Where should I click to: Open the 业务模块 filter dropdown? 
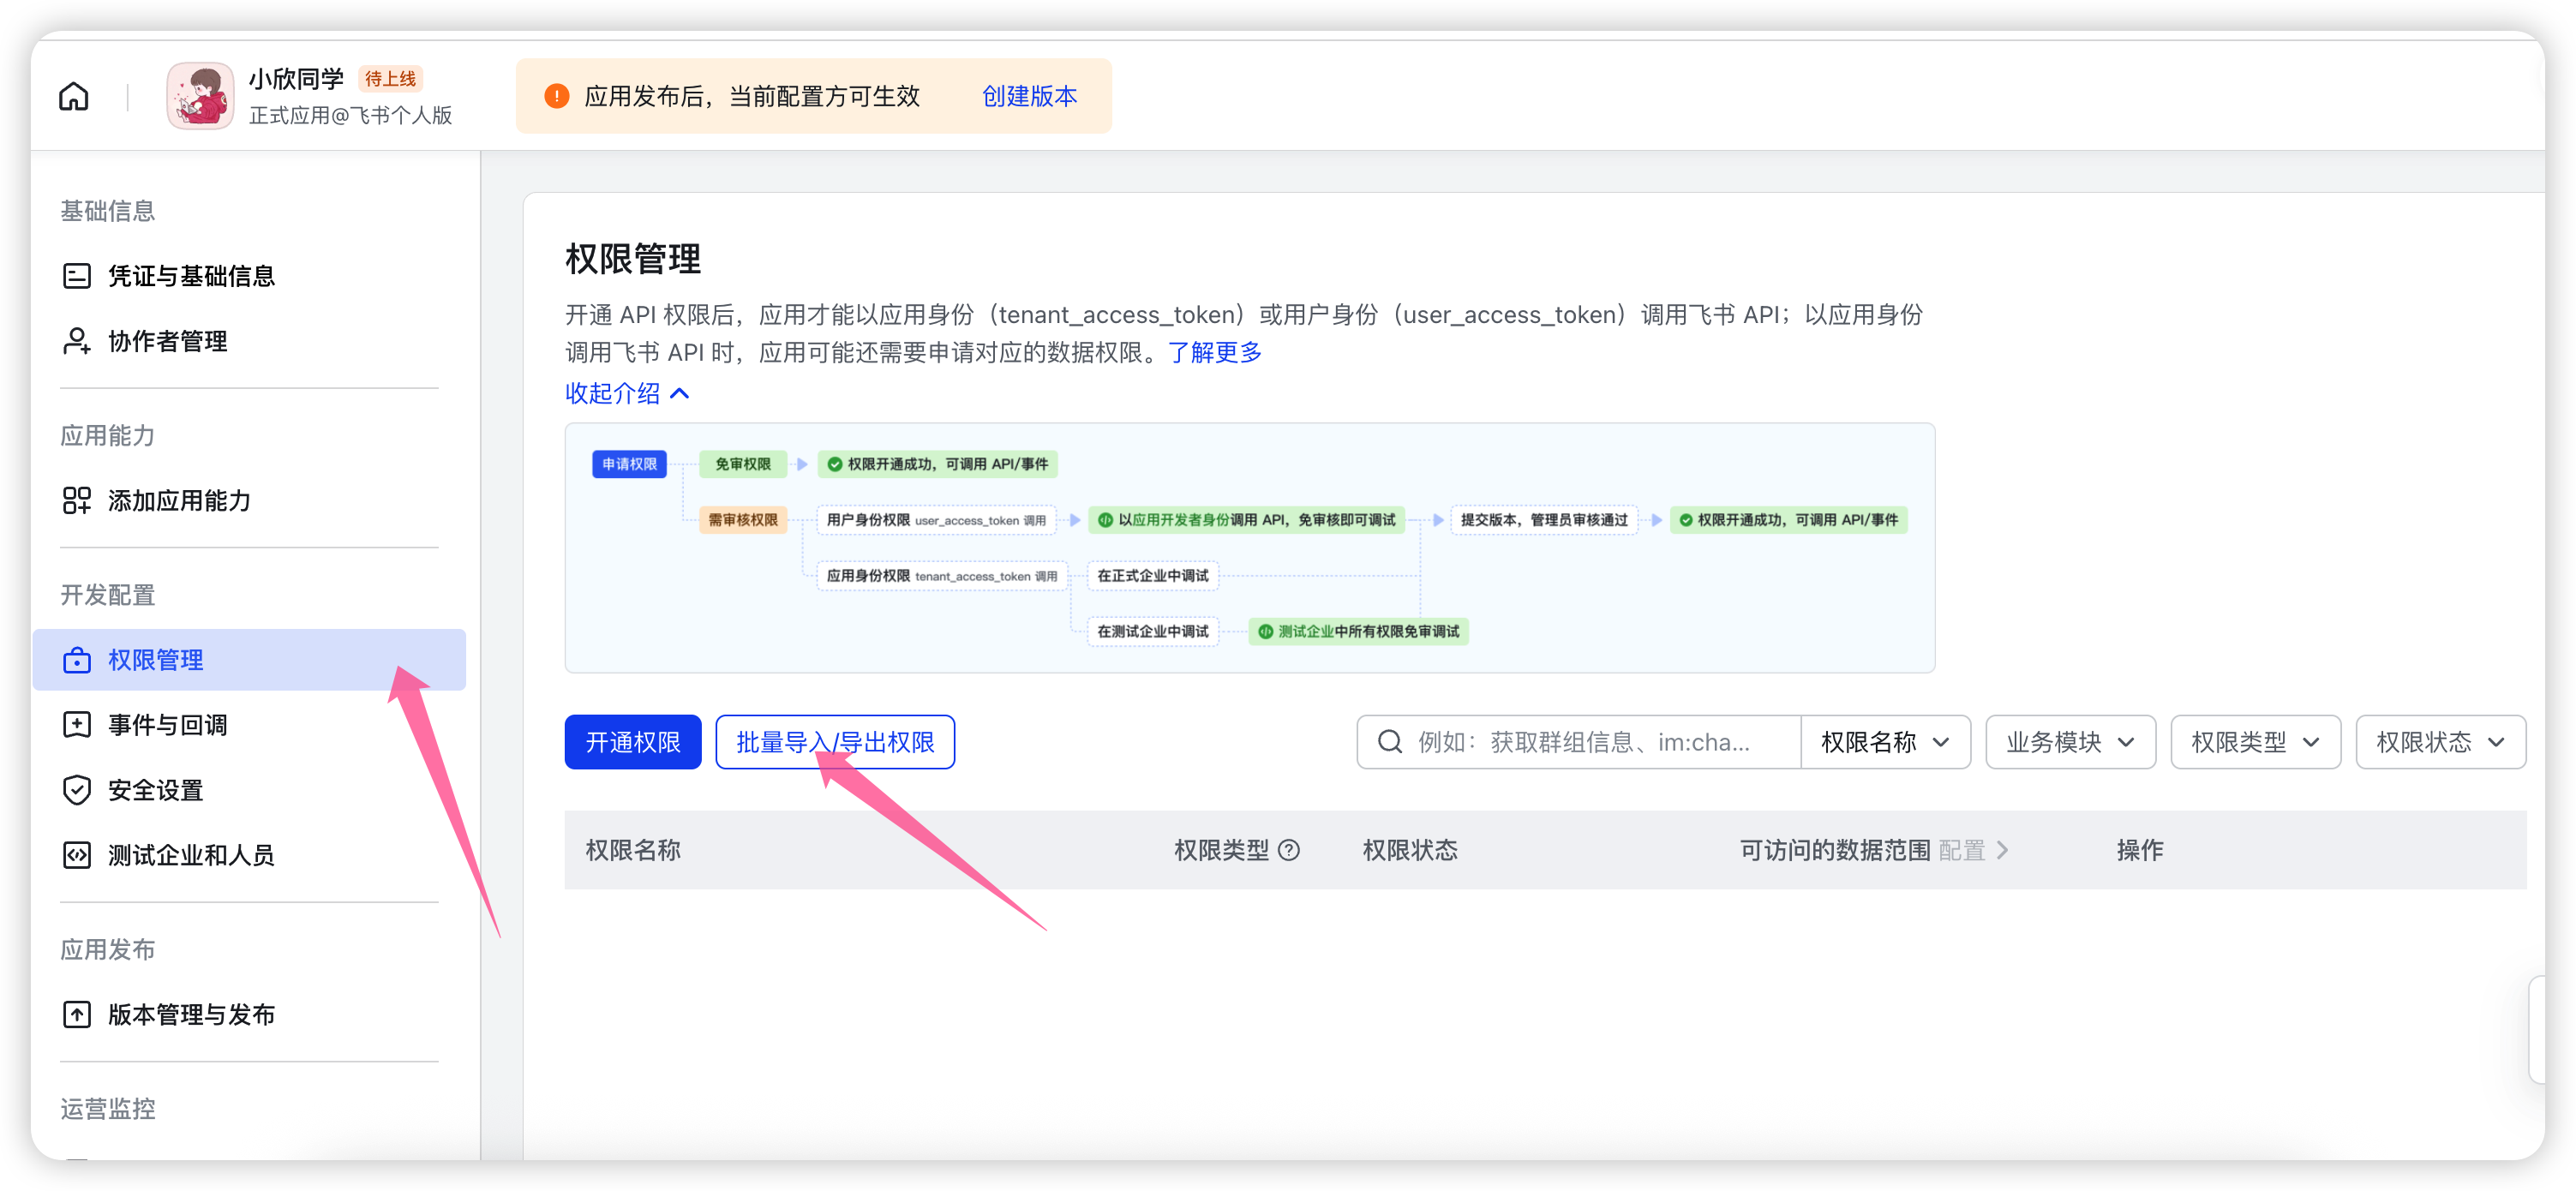(2069, 742)
